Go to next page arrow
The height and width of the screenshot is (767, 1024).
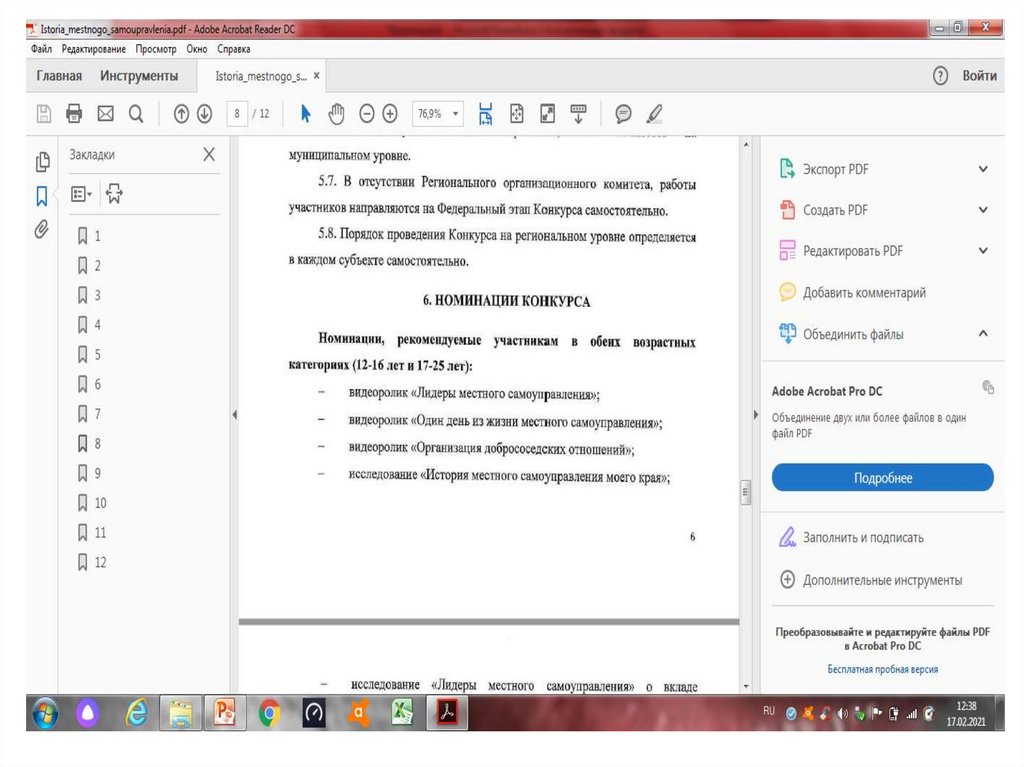click(x=204, y=114)
